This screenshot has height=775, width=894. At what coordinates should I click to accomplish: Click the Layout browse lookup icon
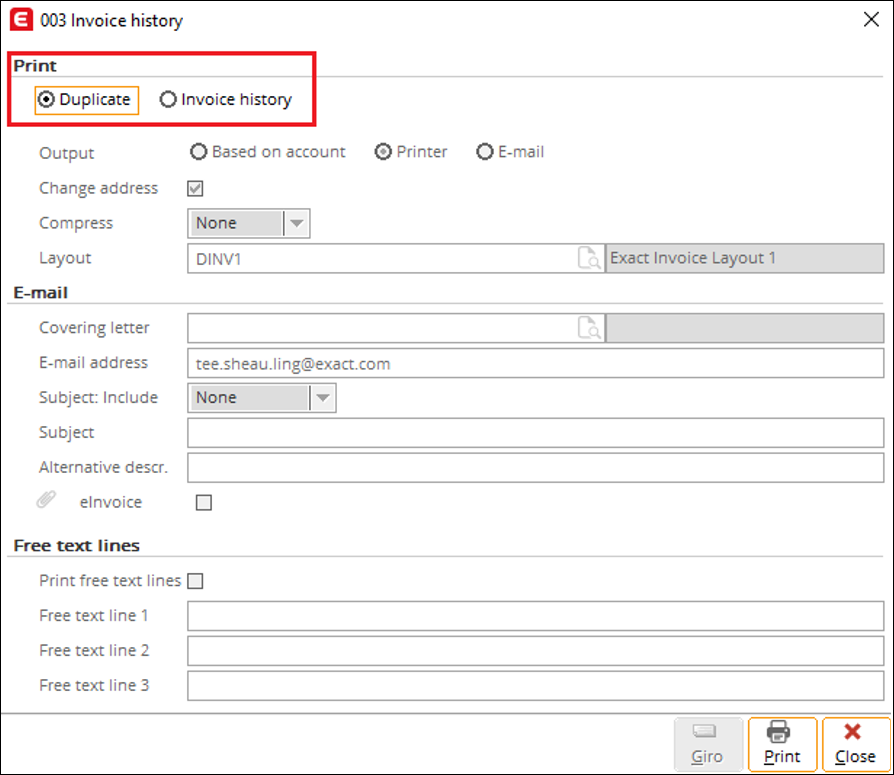click(x=589, y=258)
